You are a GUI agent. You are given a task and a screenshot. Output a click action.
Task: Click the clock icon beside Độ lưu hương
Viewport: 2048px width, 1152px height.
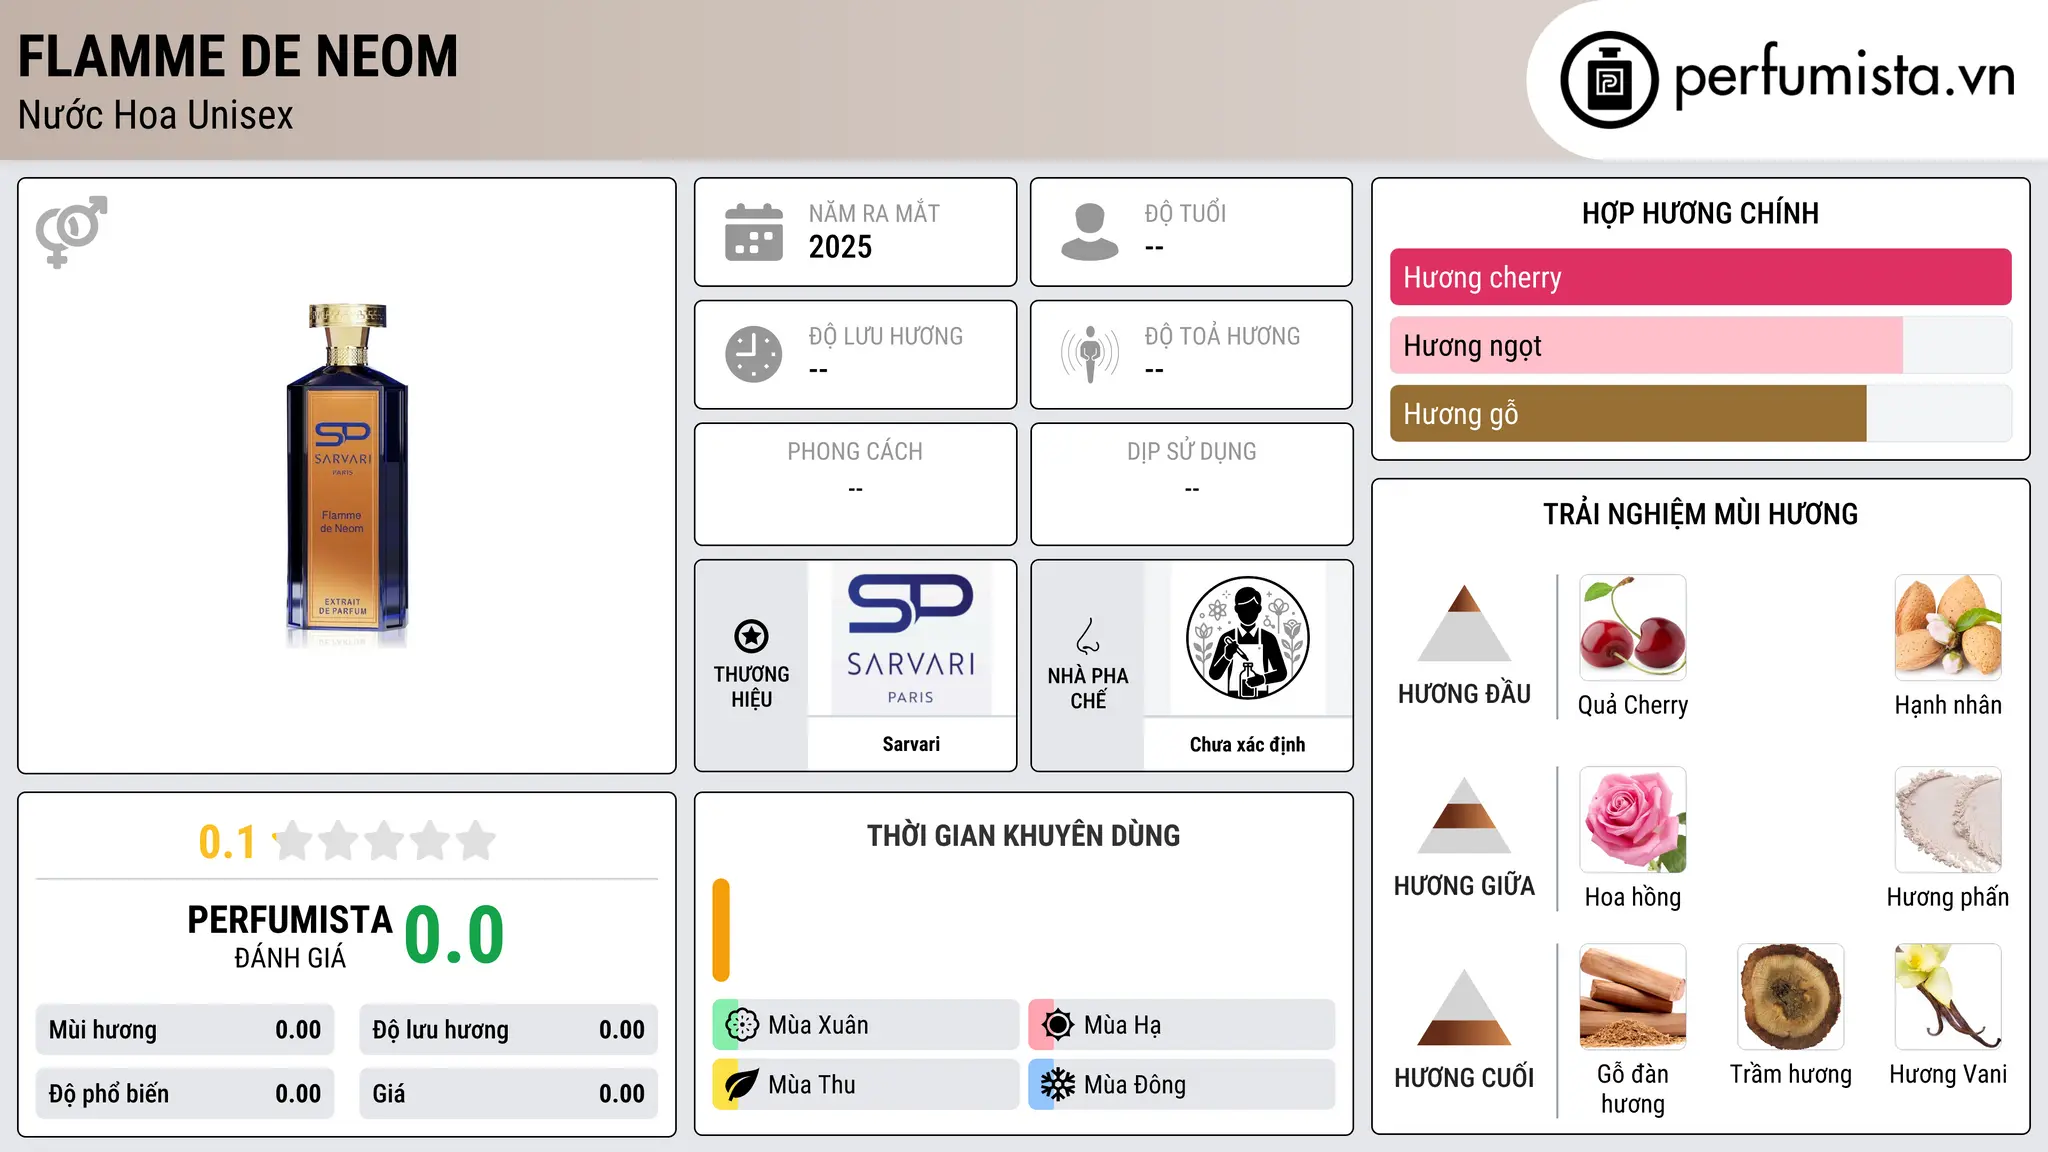[754, 354]
